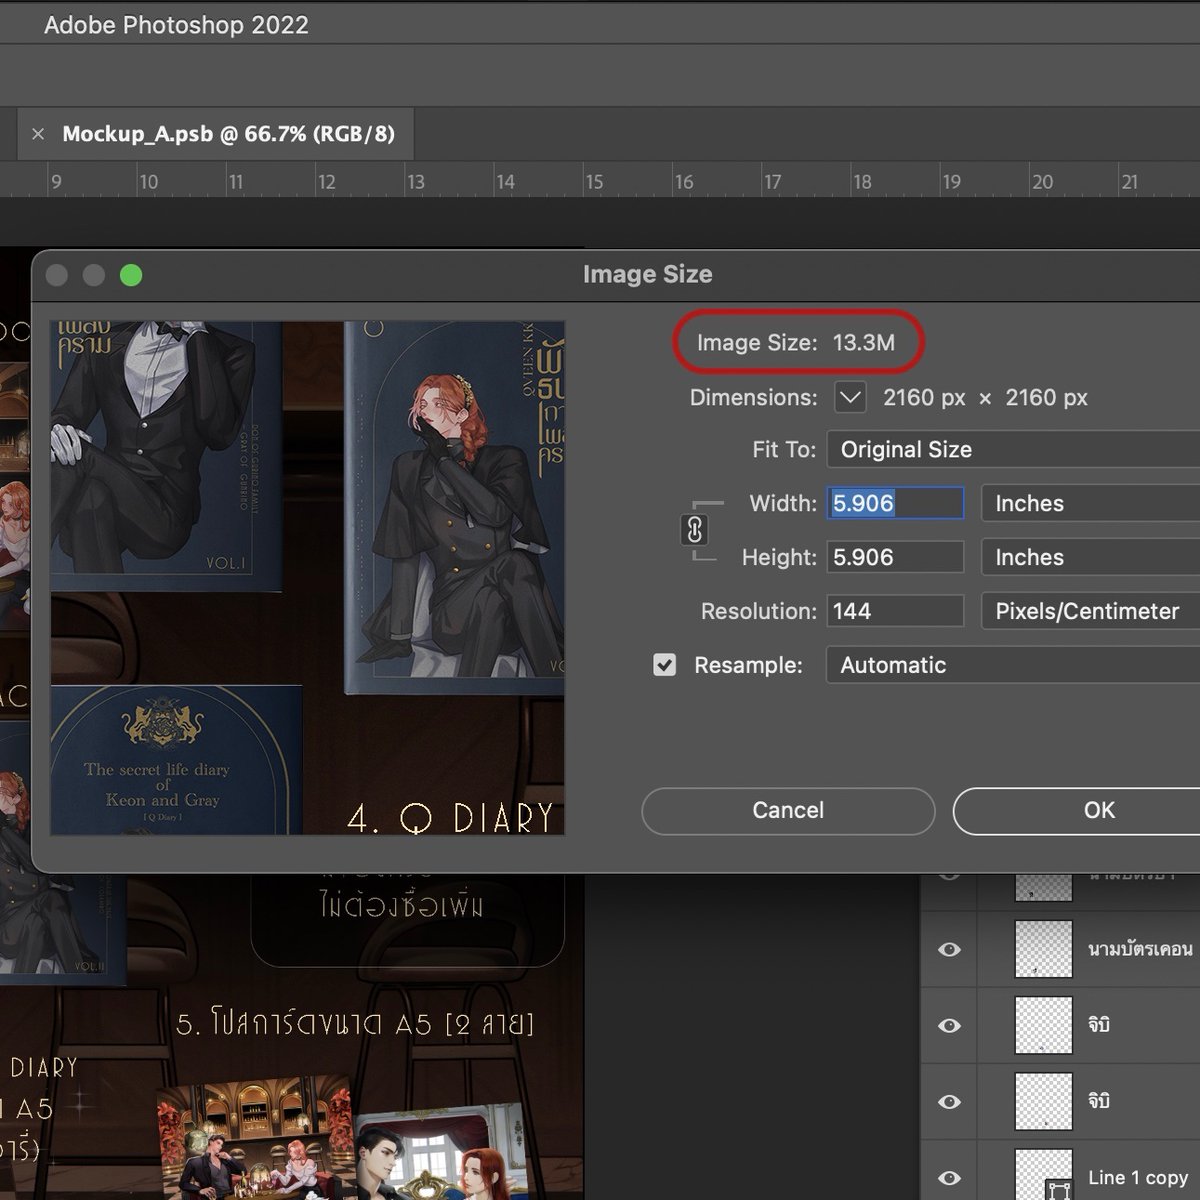Click the Line 1 copy layer thumbnail
The height and width of the screenshot is (1200, 1200).
coord(1043,1175)
